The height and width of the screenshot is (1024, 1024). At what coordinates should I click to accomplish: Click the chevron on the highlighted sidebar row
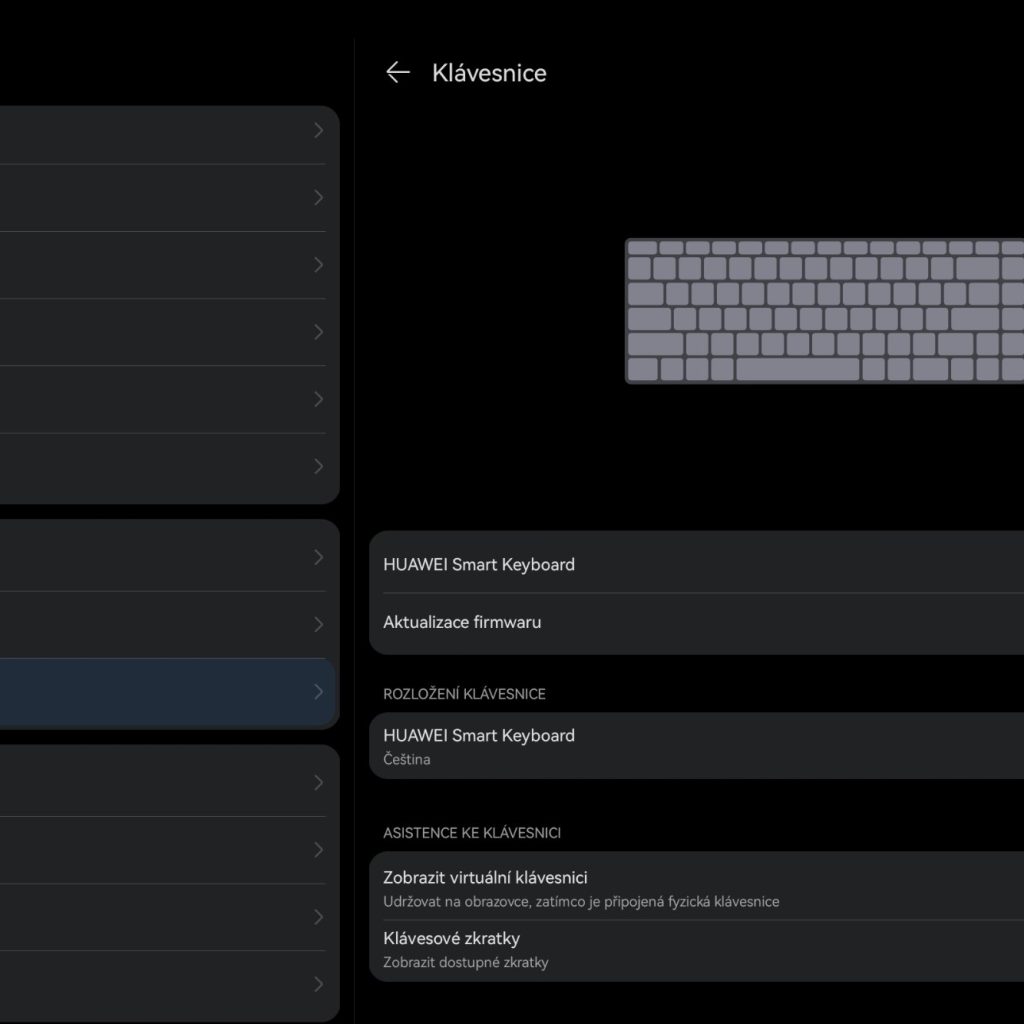(318, 692)
